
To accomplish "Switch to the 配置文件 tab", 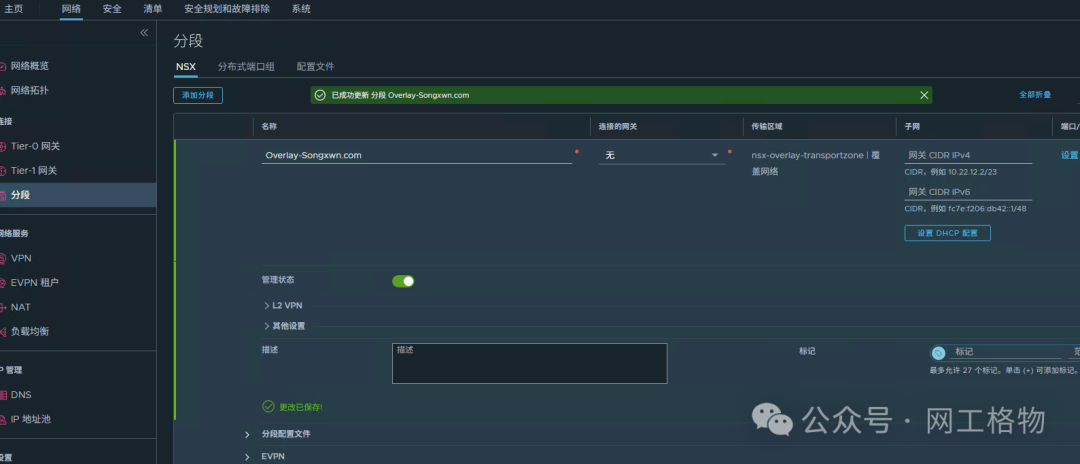I will (x=315, y=67).
